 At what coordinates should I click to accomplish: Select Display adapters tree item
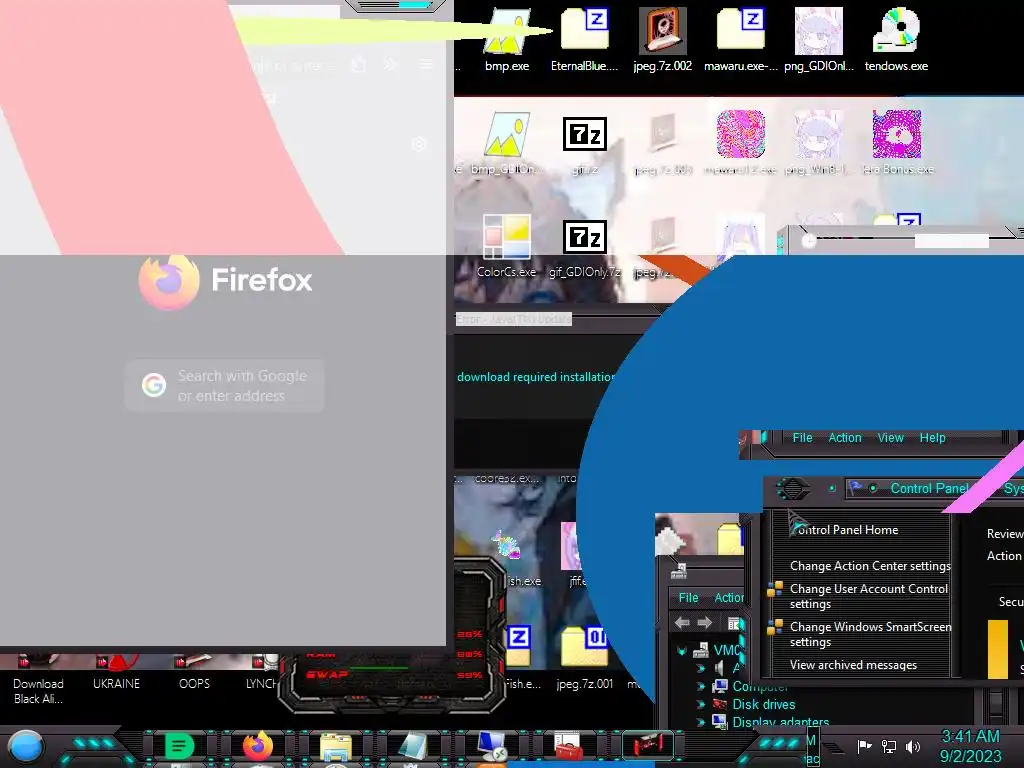tap(780, 722)
